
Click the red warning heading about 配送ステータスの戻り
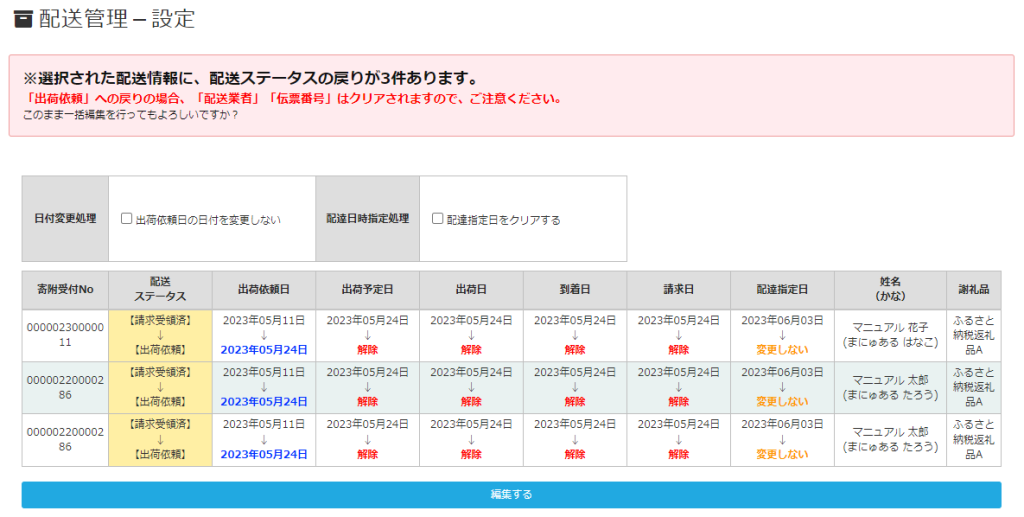point(250,78)
